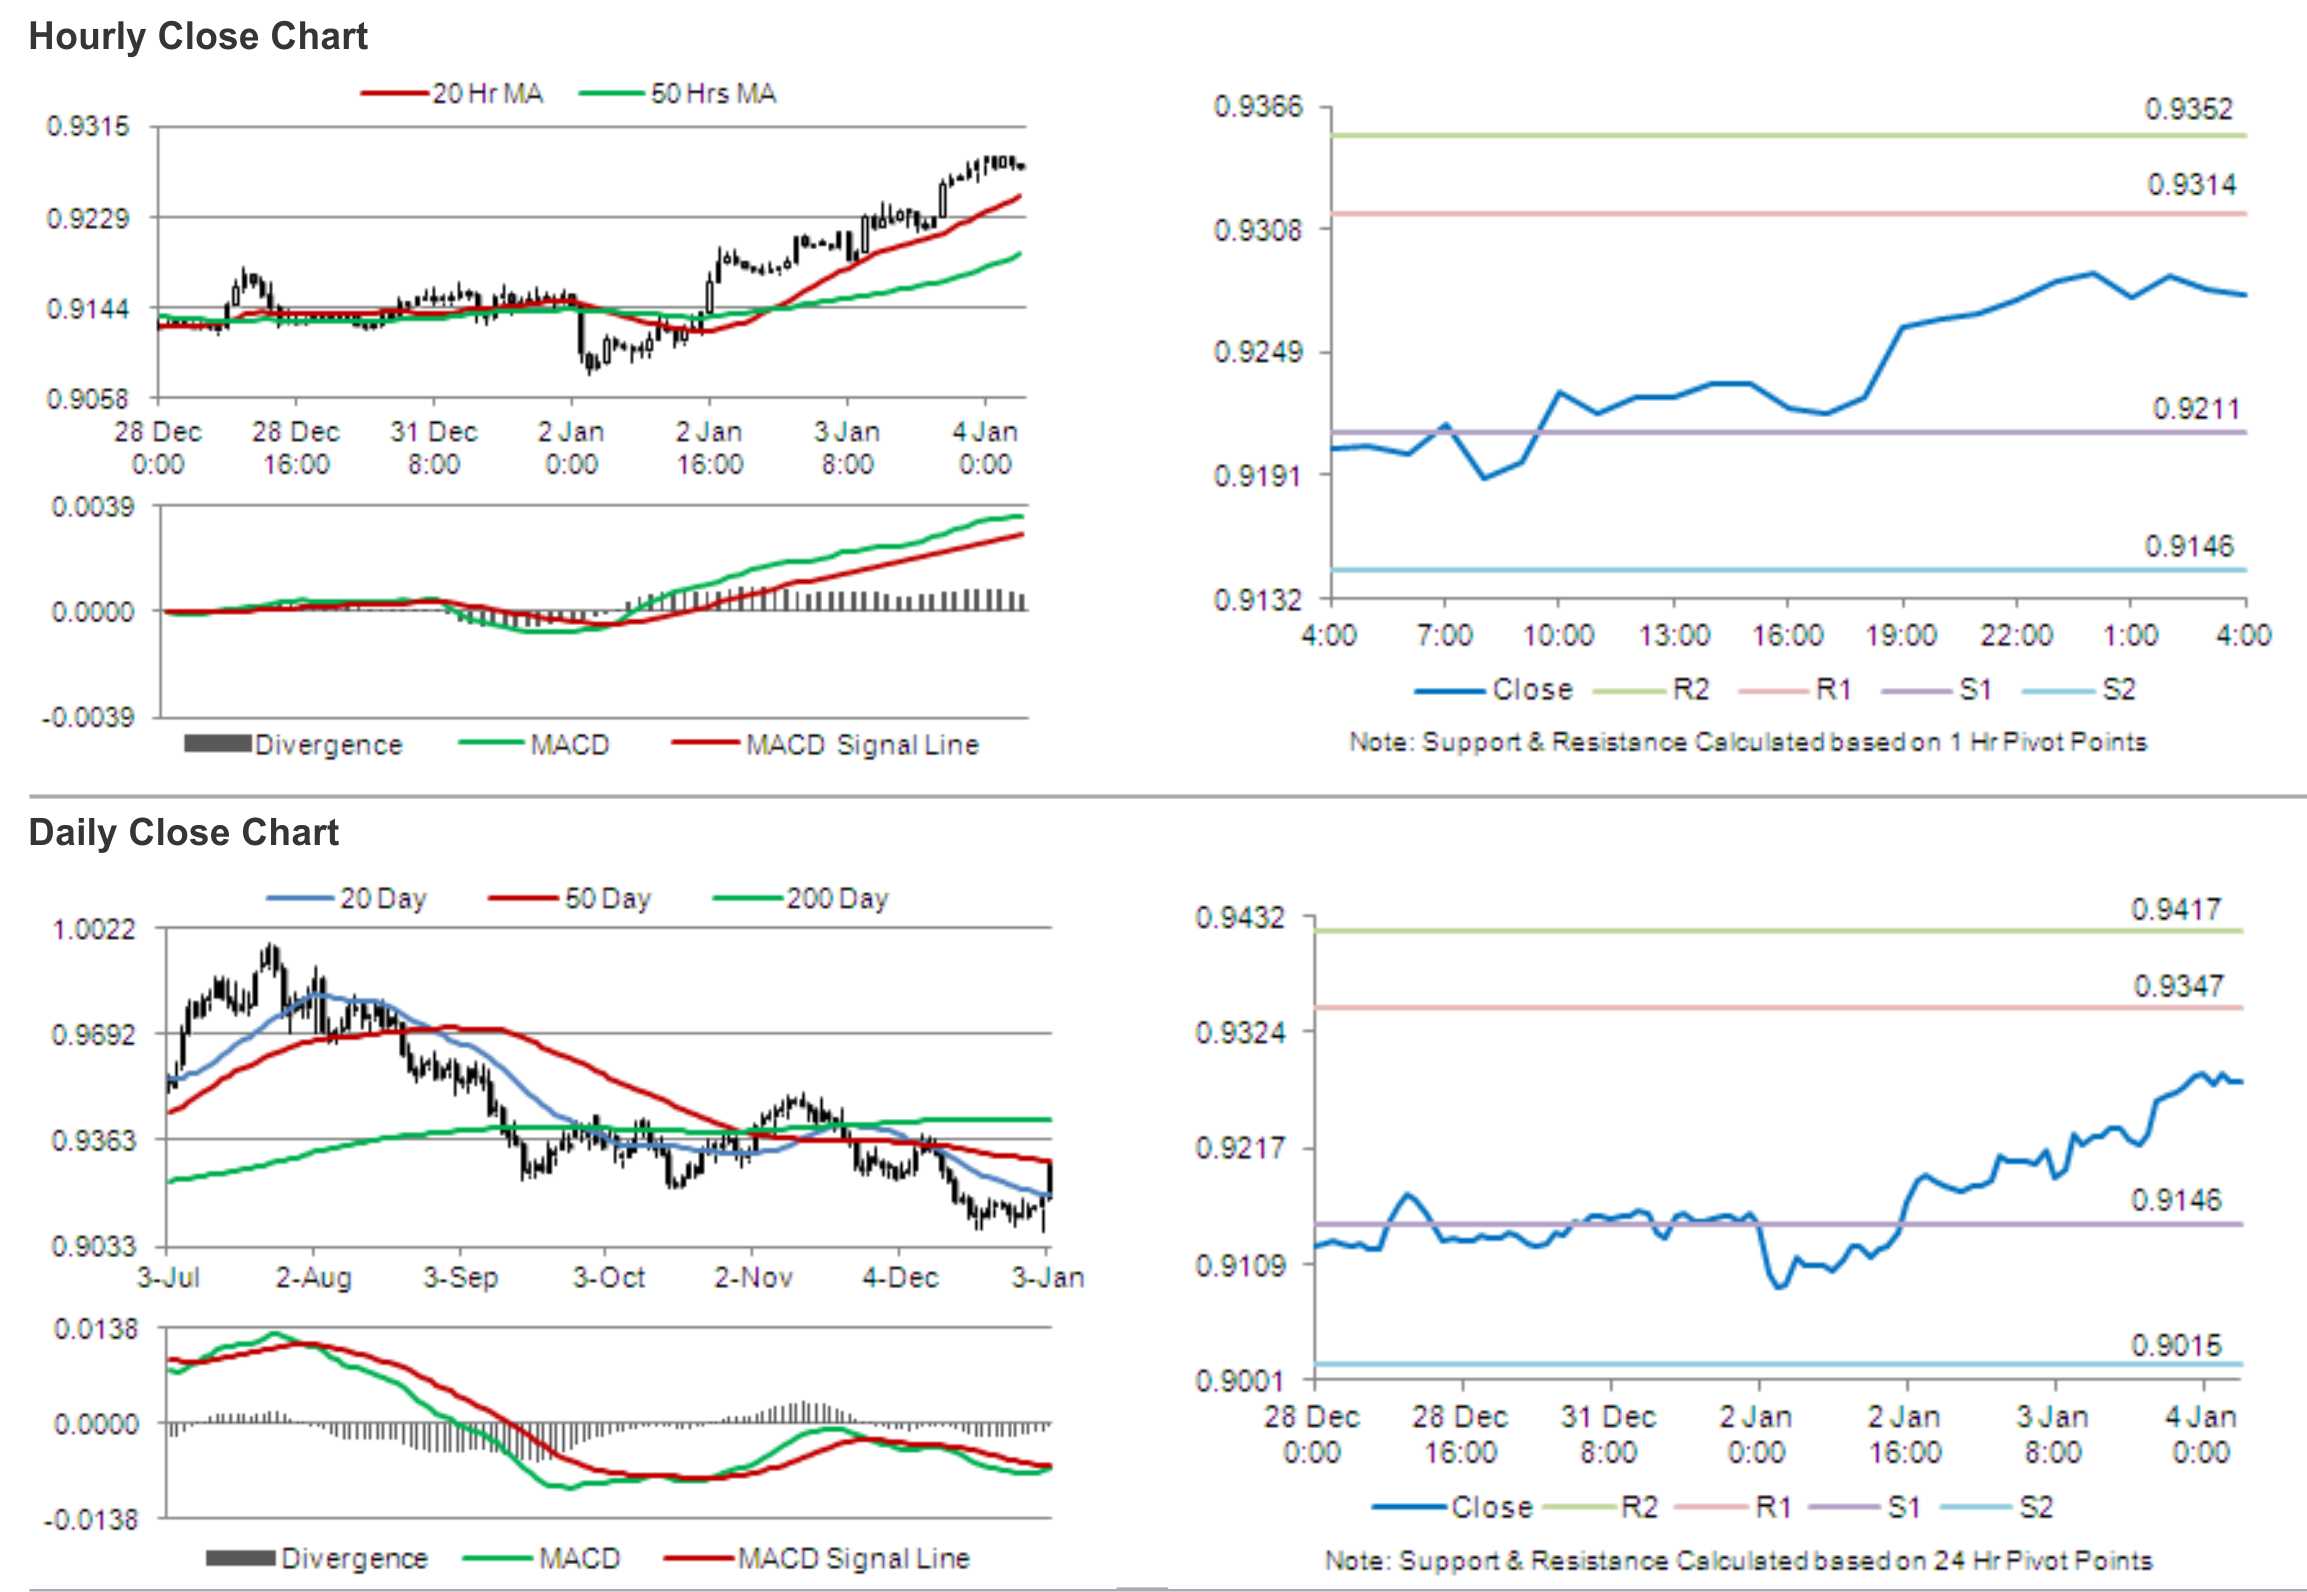Click the 1 Hr Pivot Points note
The height and width of the screenshot is (1592, 2307).
point(1748,742)
